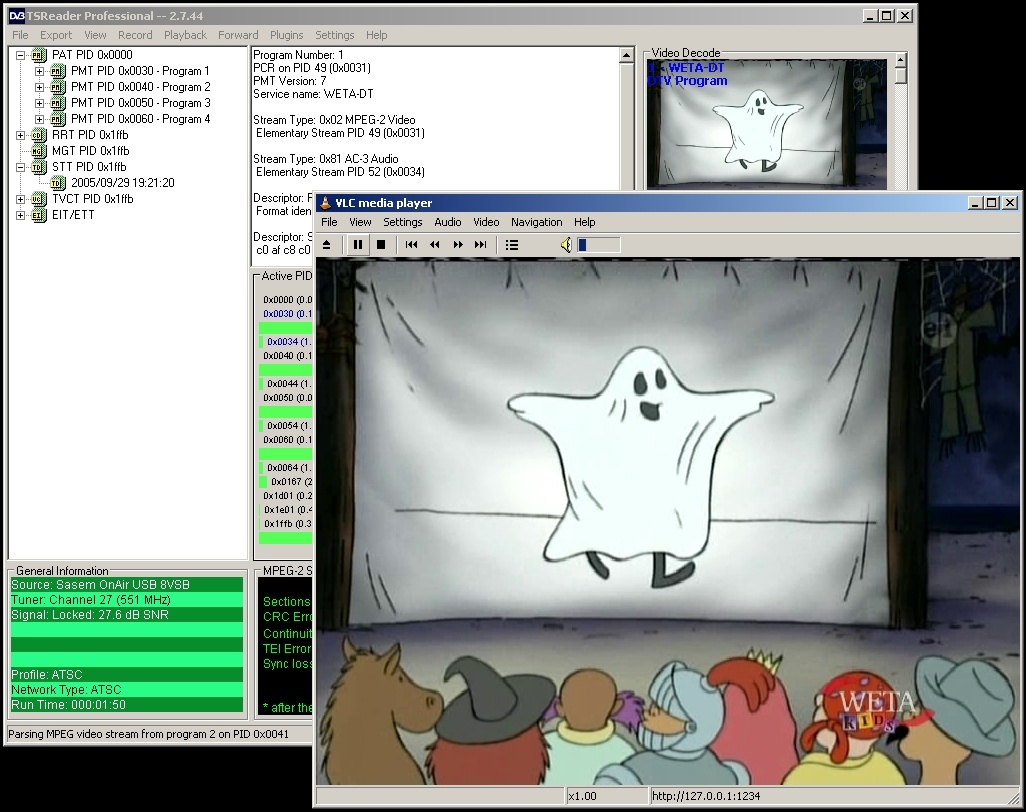
Task: Click icon beside 2005/09/29 19:21:20 entry
Action: coord(58,183)
